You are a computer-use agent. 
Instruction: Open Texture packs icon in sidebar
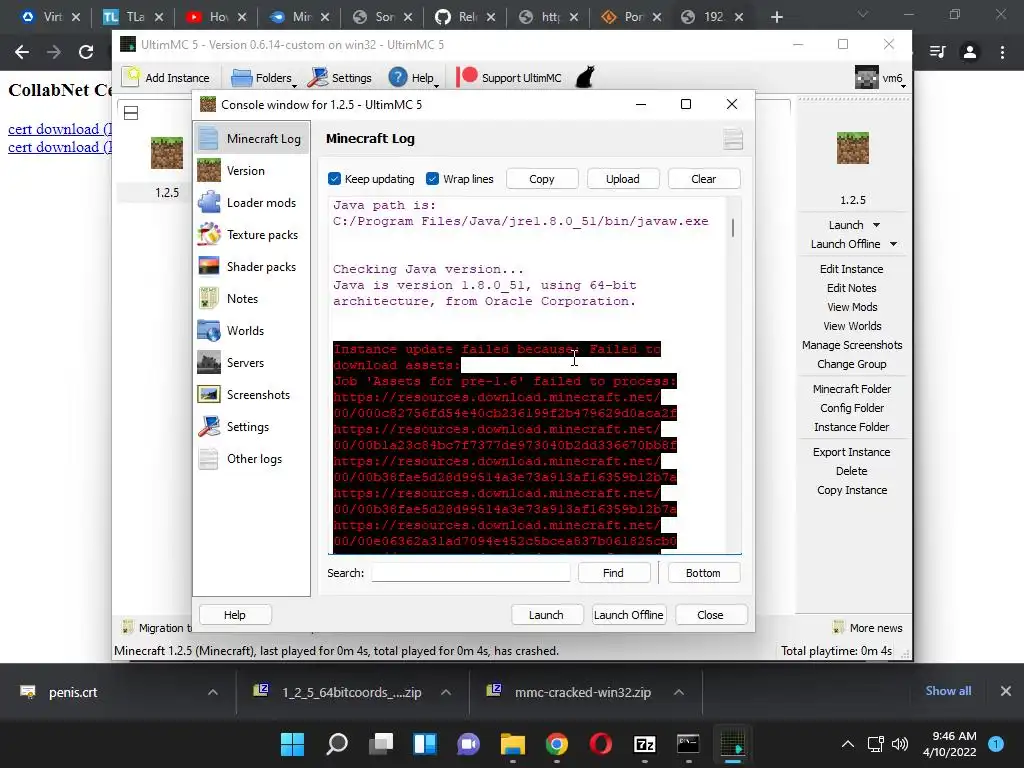click(208, 234)
